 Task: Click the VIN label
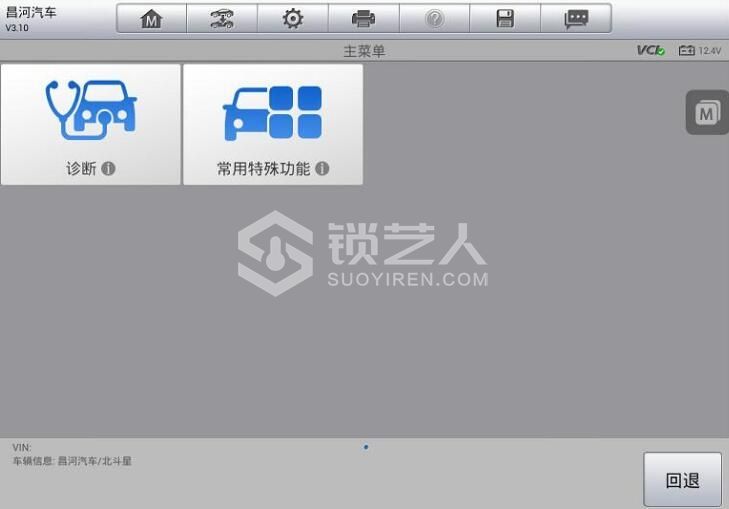pyautogui.click(x=22, y=447)
